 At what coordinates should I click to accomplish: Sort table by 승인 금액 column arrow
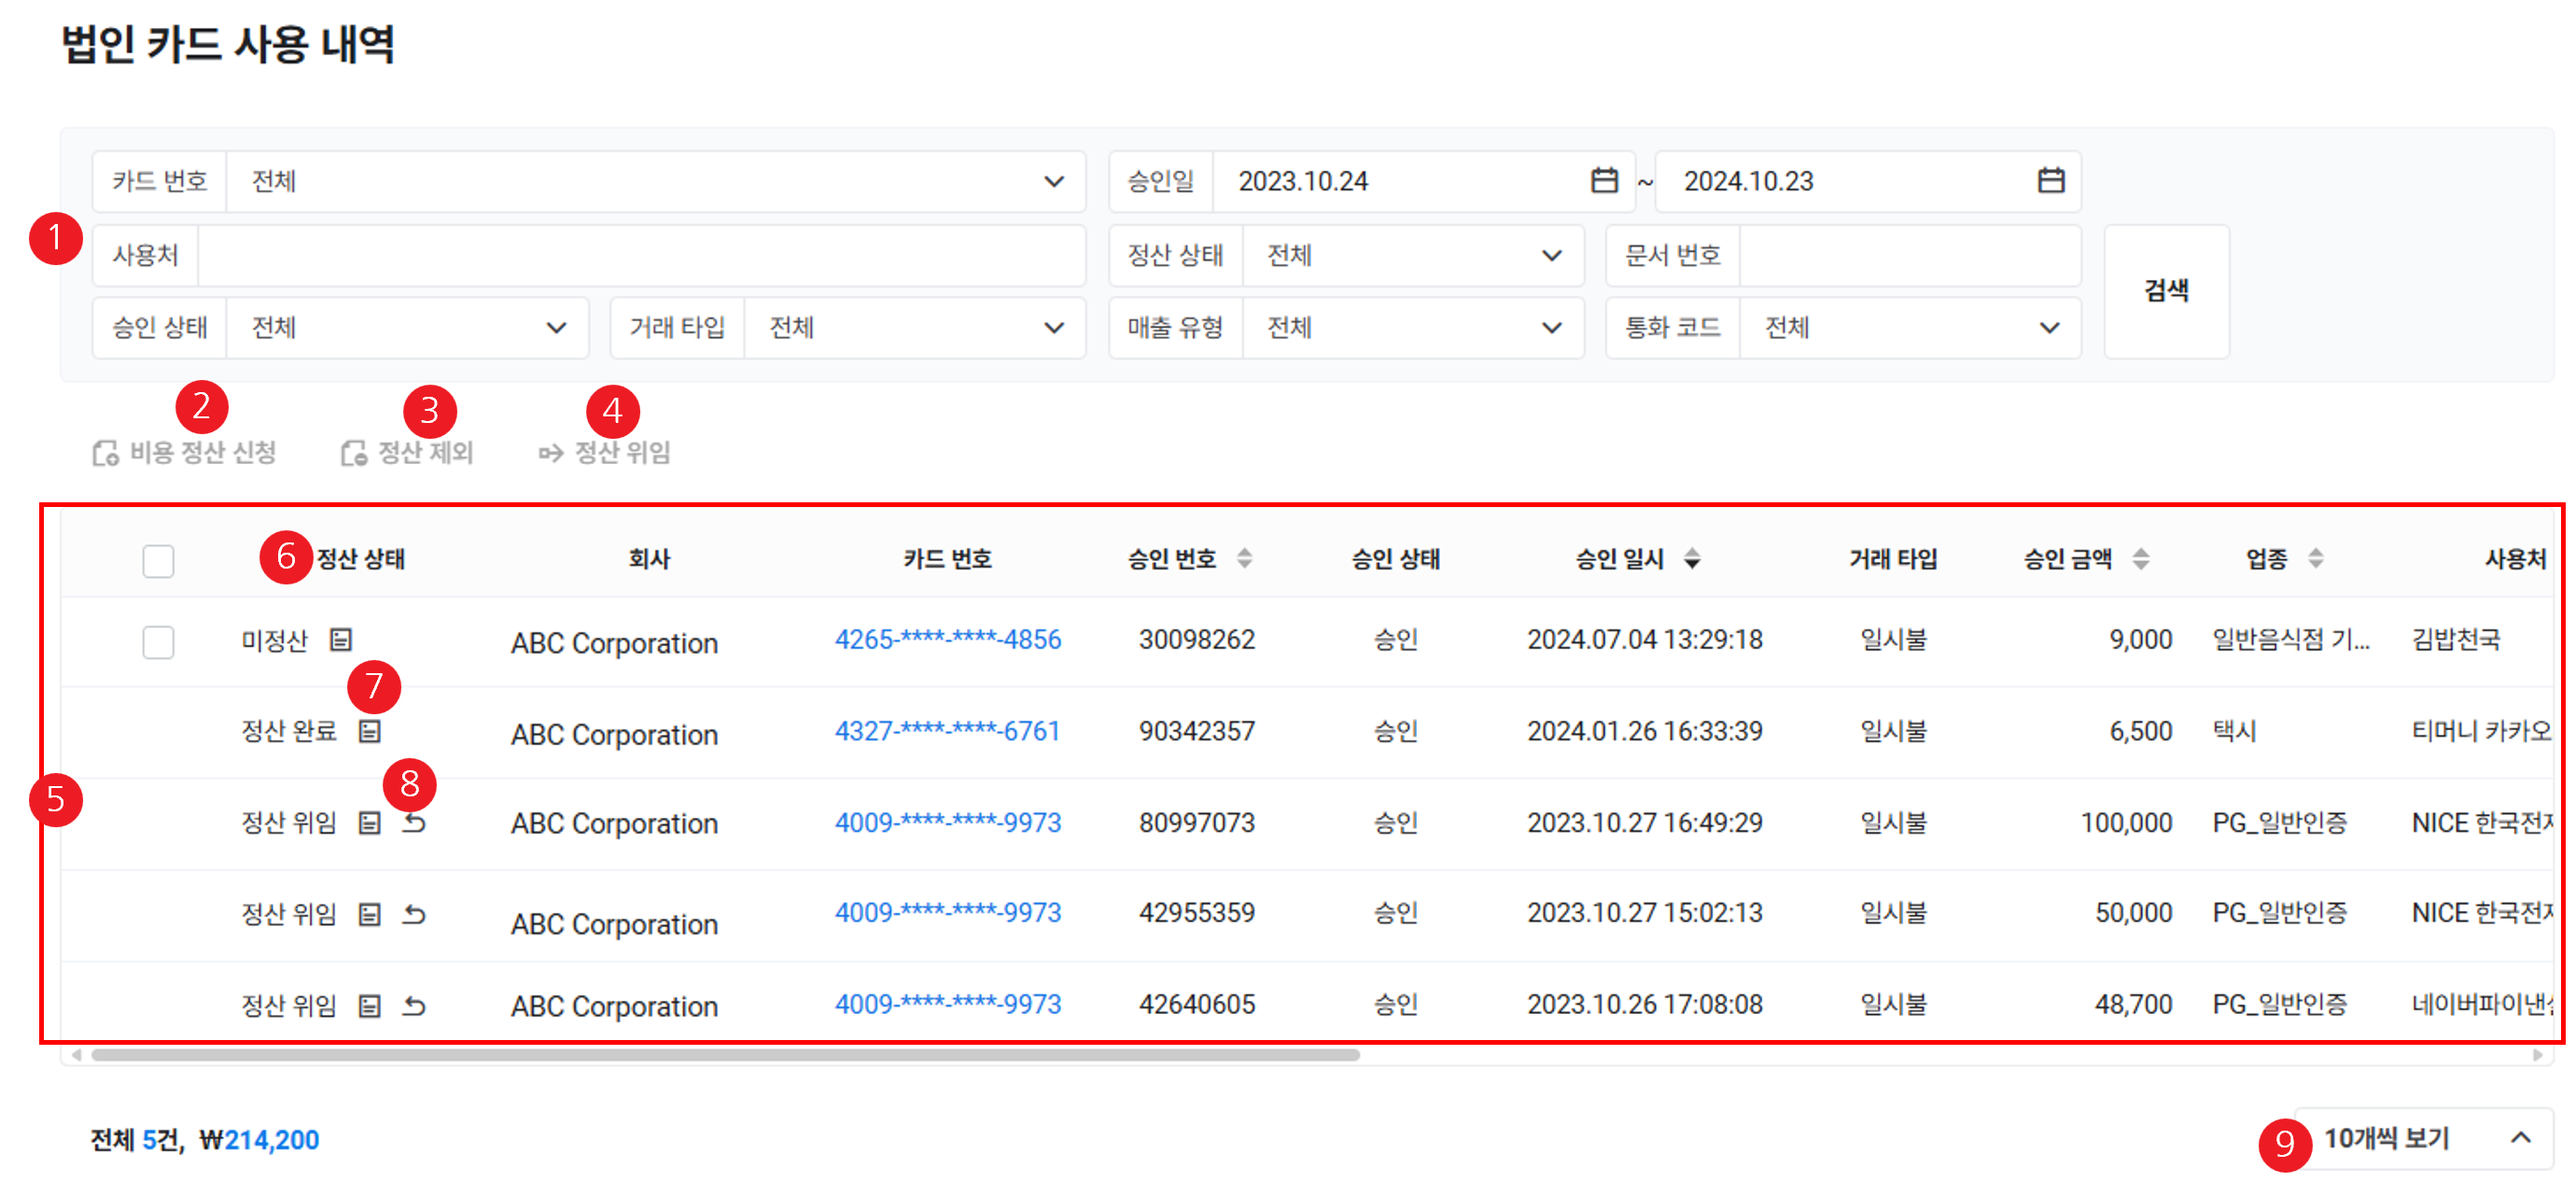(2140, 559)
